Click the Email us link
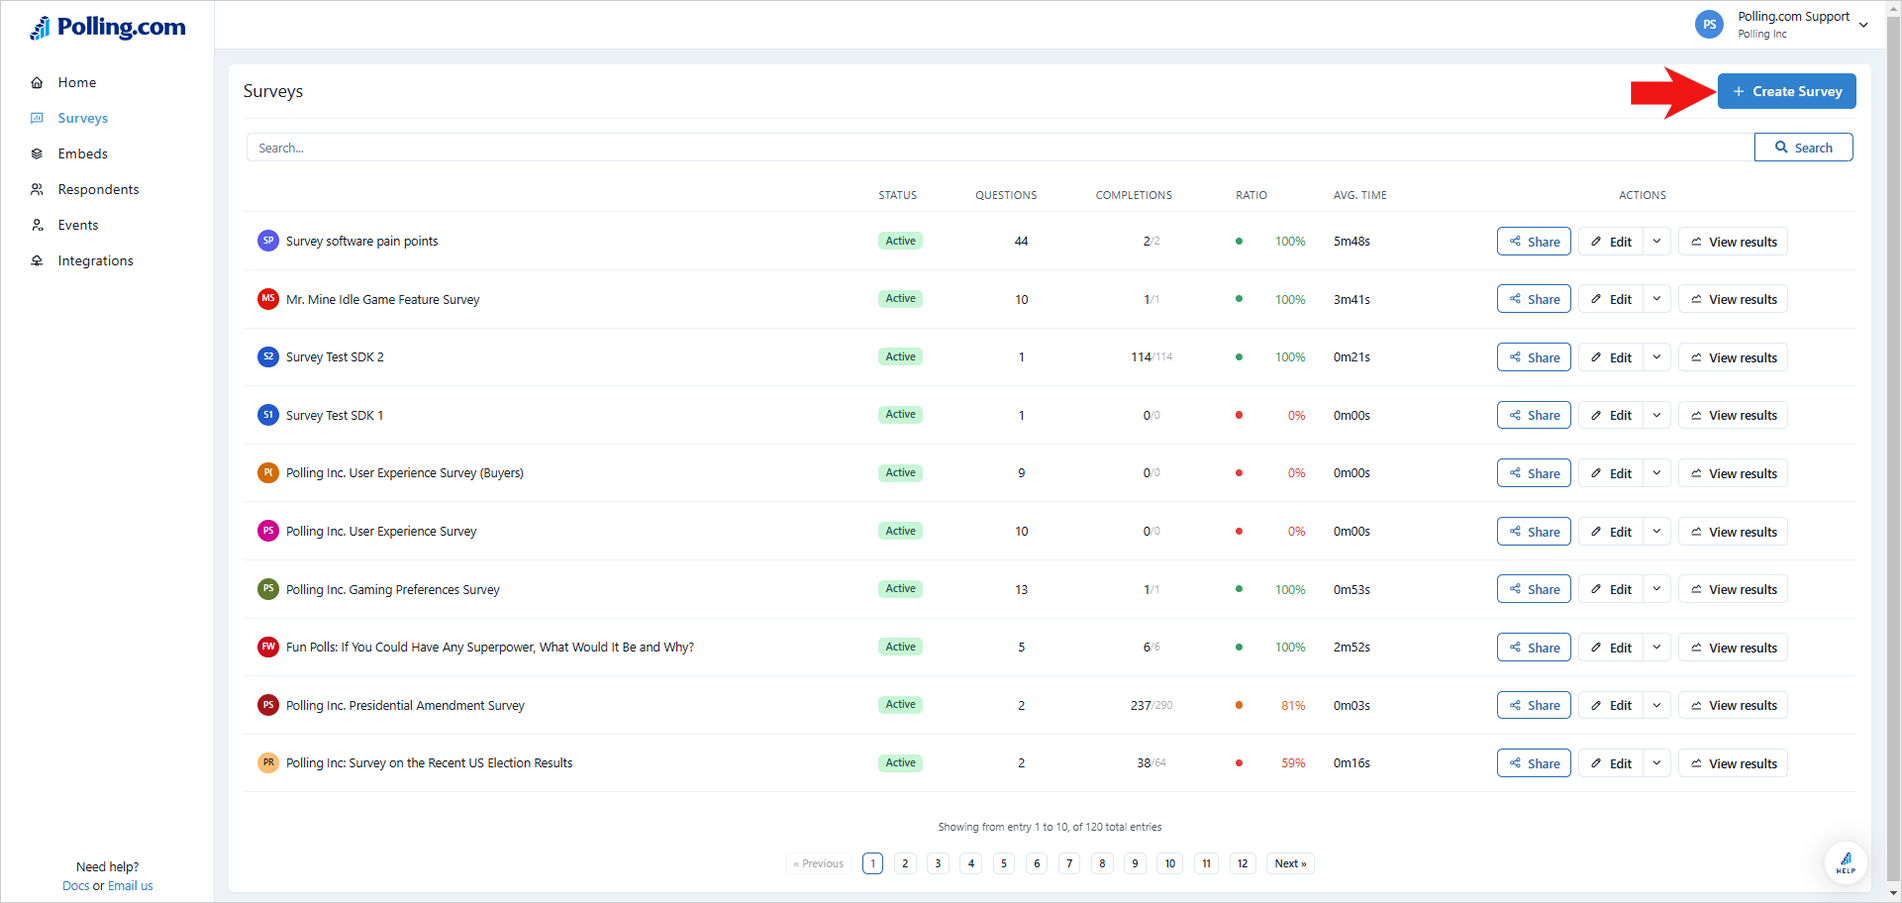 coord(130,885)
